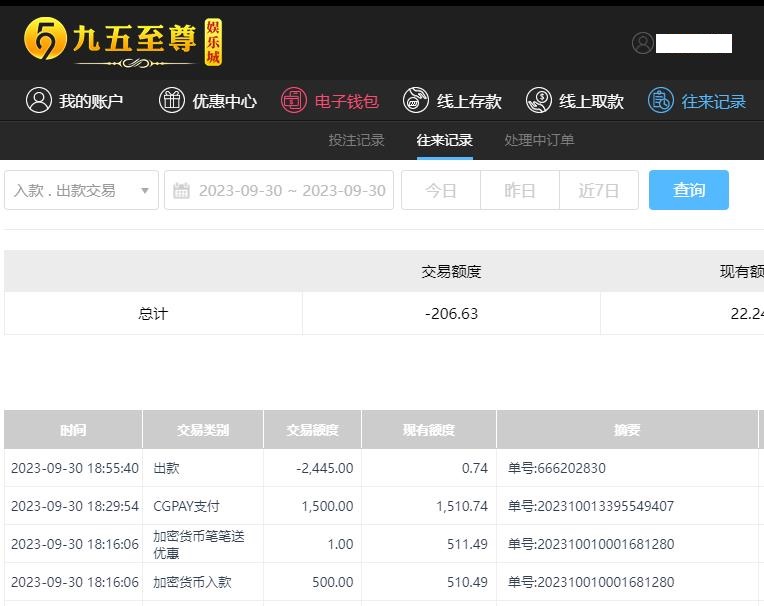This screenshot has height=606, width=764.
Task: Select total amount -206.63 cell
Action: (x=451, y=313)
